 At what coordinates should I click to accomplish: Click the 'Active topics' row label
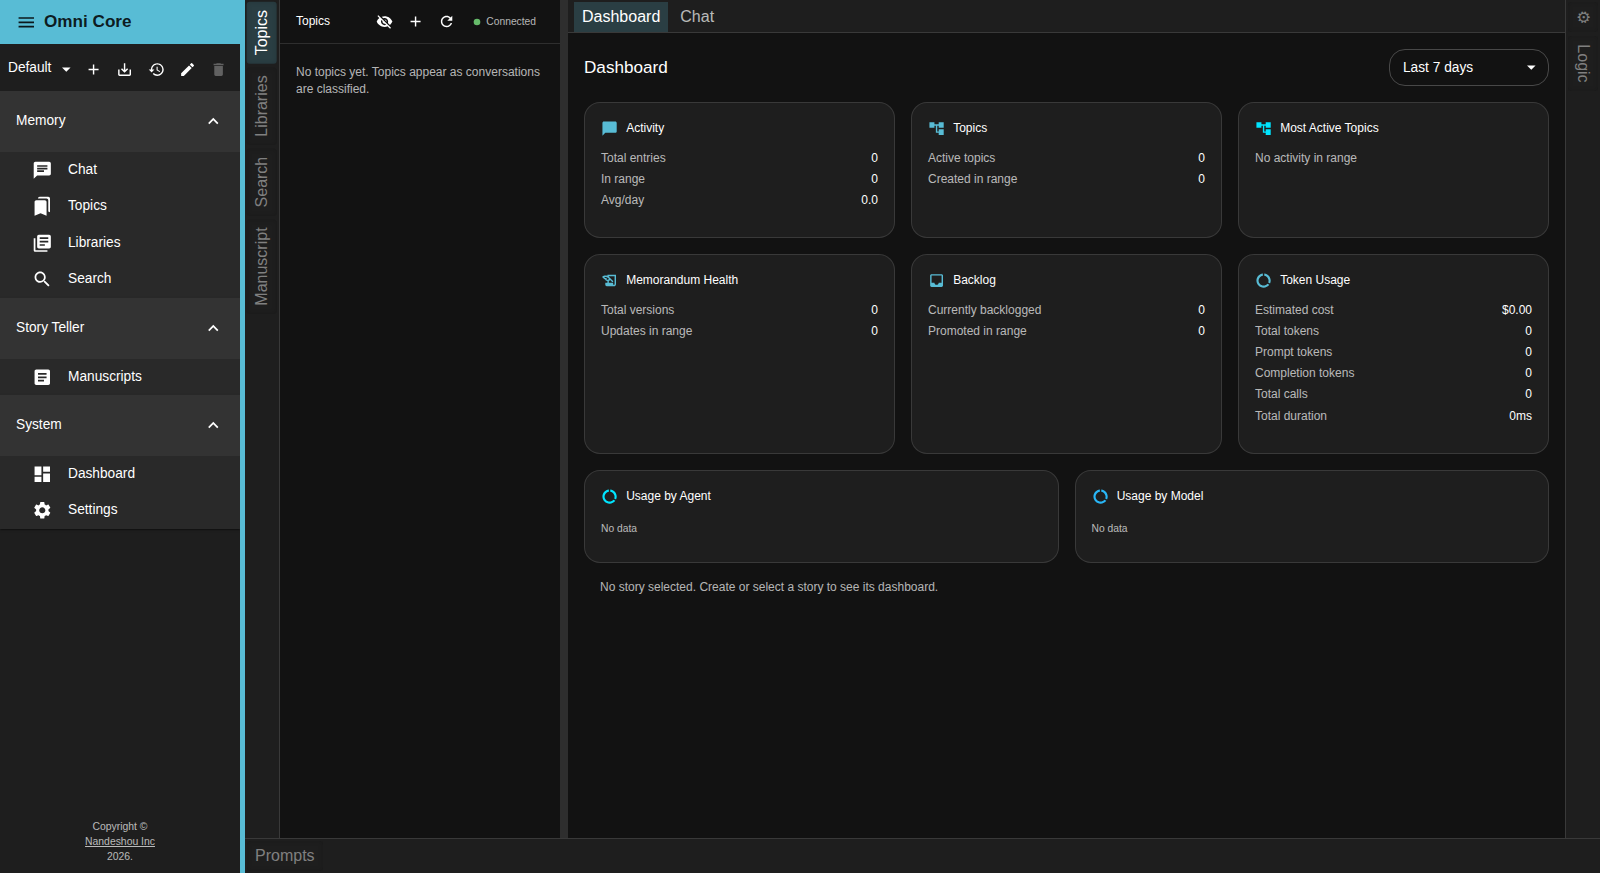[962, 158]
